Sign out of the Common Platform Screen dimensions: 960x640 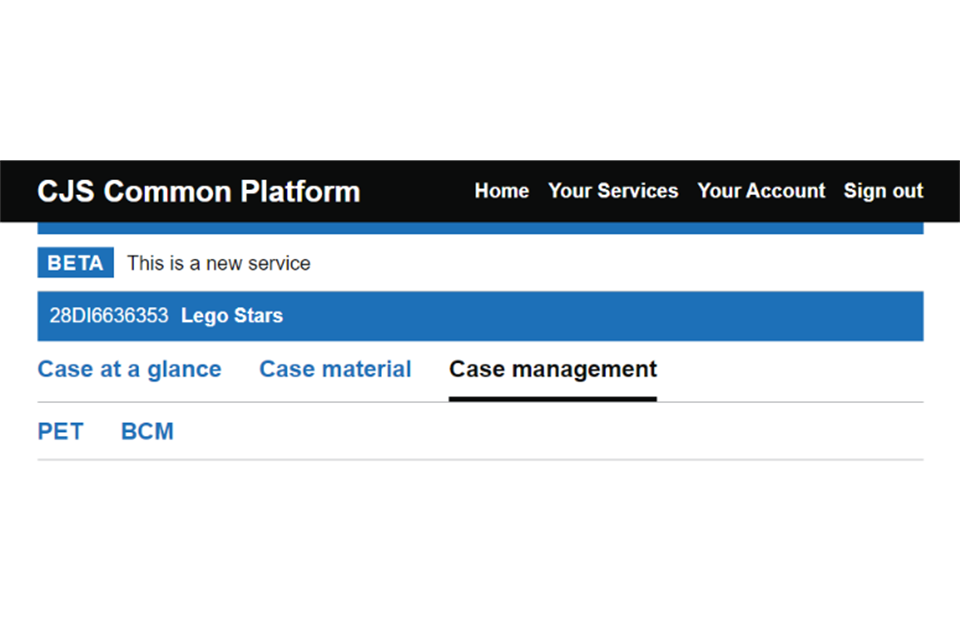pyautogui.click(x=883, y=191)
